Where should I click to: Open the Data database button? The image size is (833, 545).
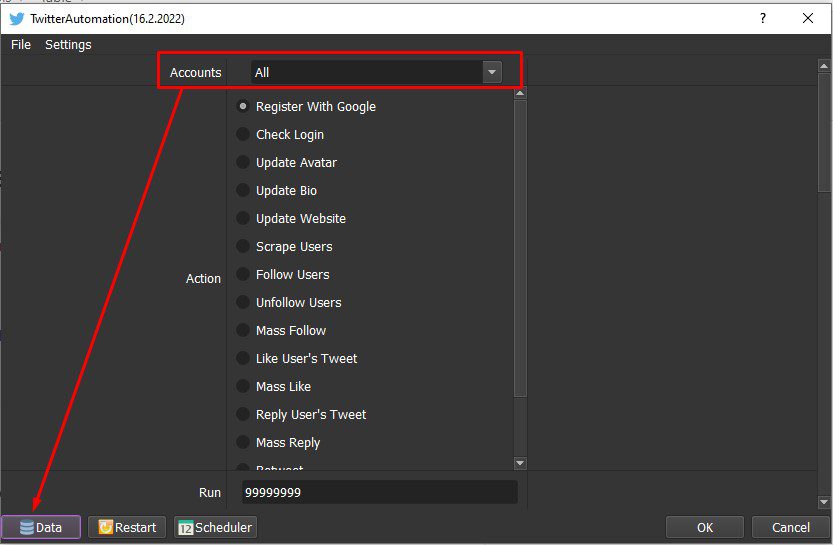point(41,527)
